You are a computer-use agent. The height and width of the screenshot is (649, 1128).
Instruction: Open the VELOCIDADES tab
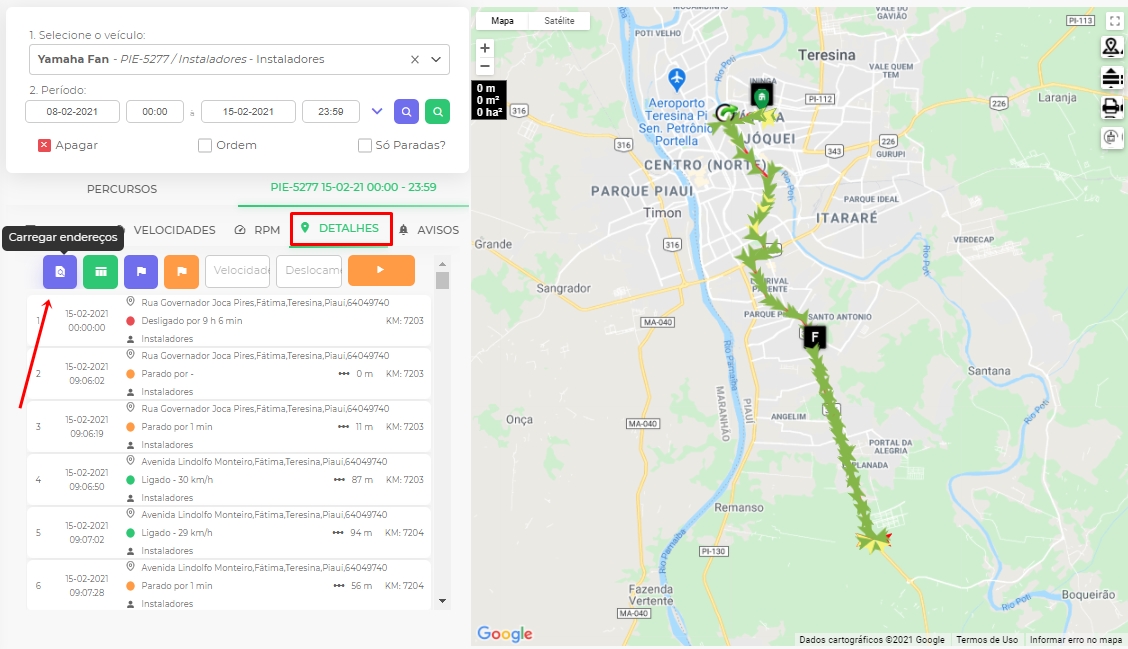[x=175, y=230]
